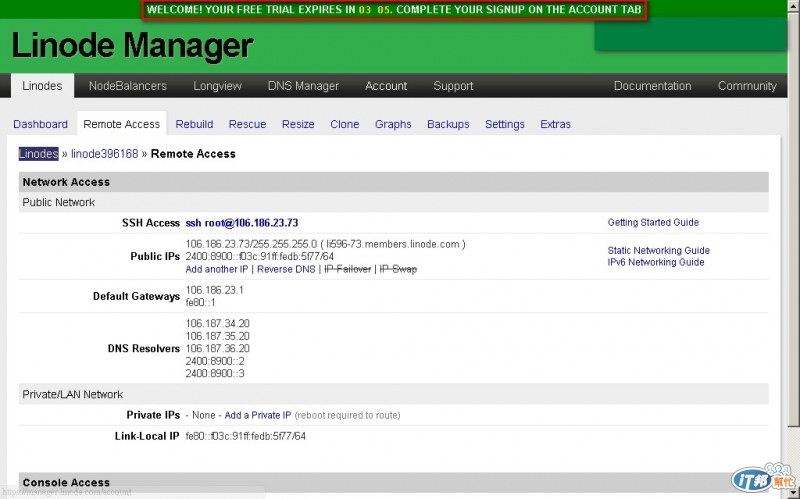Open Reverse DNS link
Viewport: 800px width, 499px height.
[x=286, y=269]
